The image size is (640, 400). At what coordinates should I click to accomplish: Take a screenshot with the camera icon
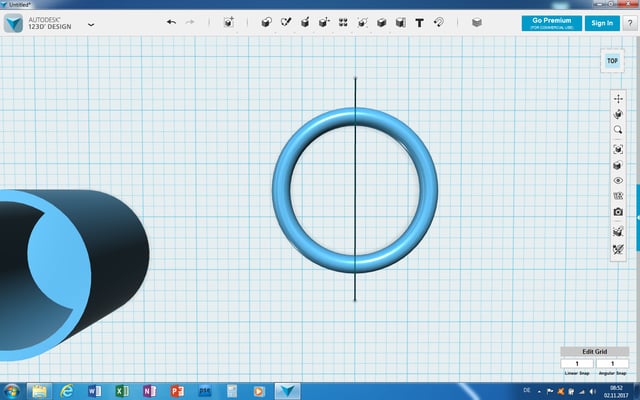point(618,212)
